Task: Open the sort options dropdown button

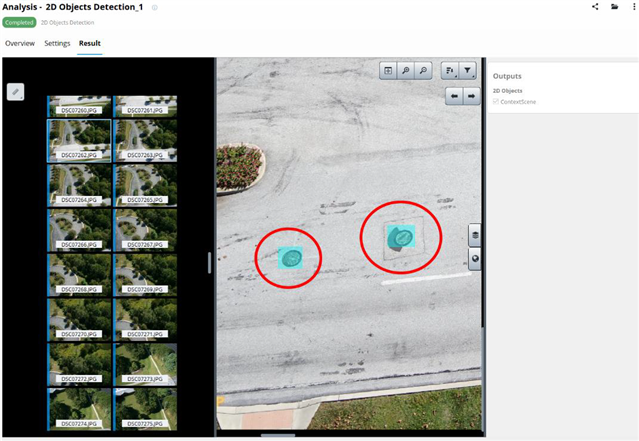Action: (x=450, y=71)
